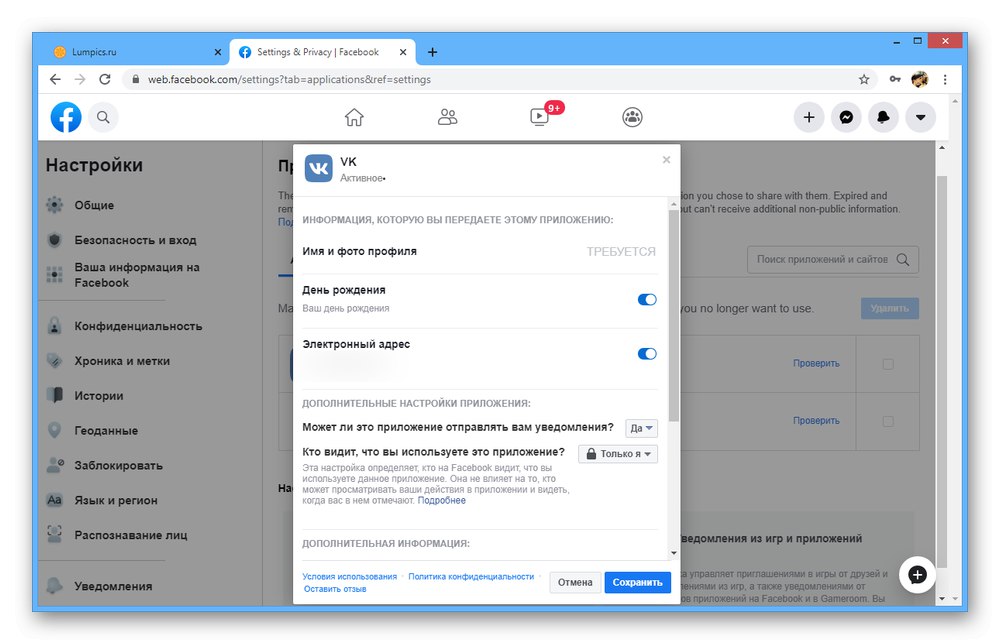Open Chrome three-dot menu

[945, 79]
